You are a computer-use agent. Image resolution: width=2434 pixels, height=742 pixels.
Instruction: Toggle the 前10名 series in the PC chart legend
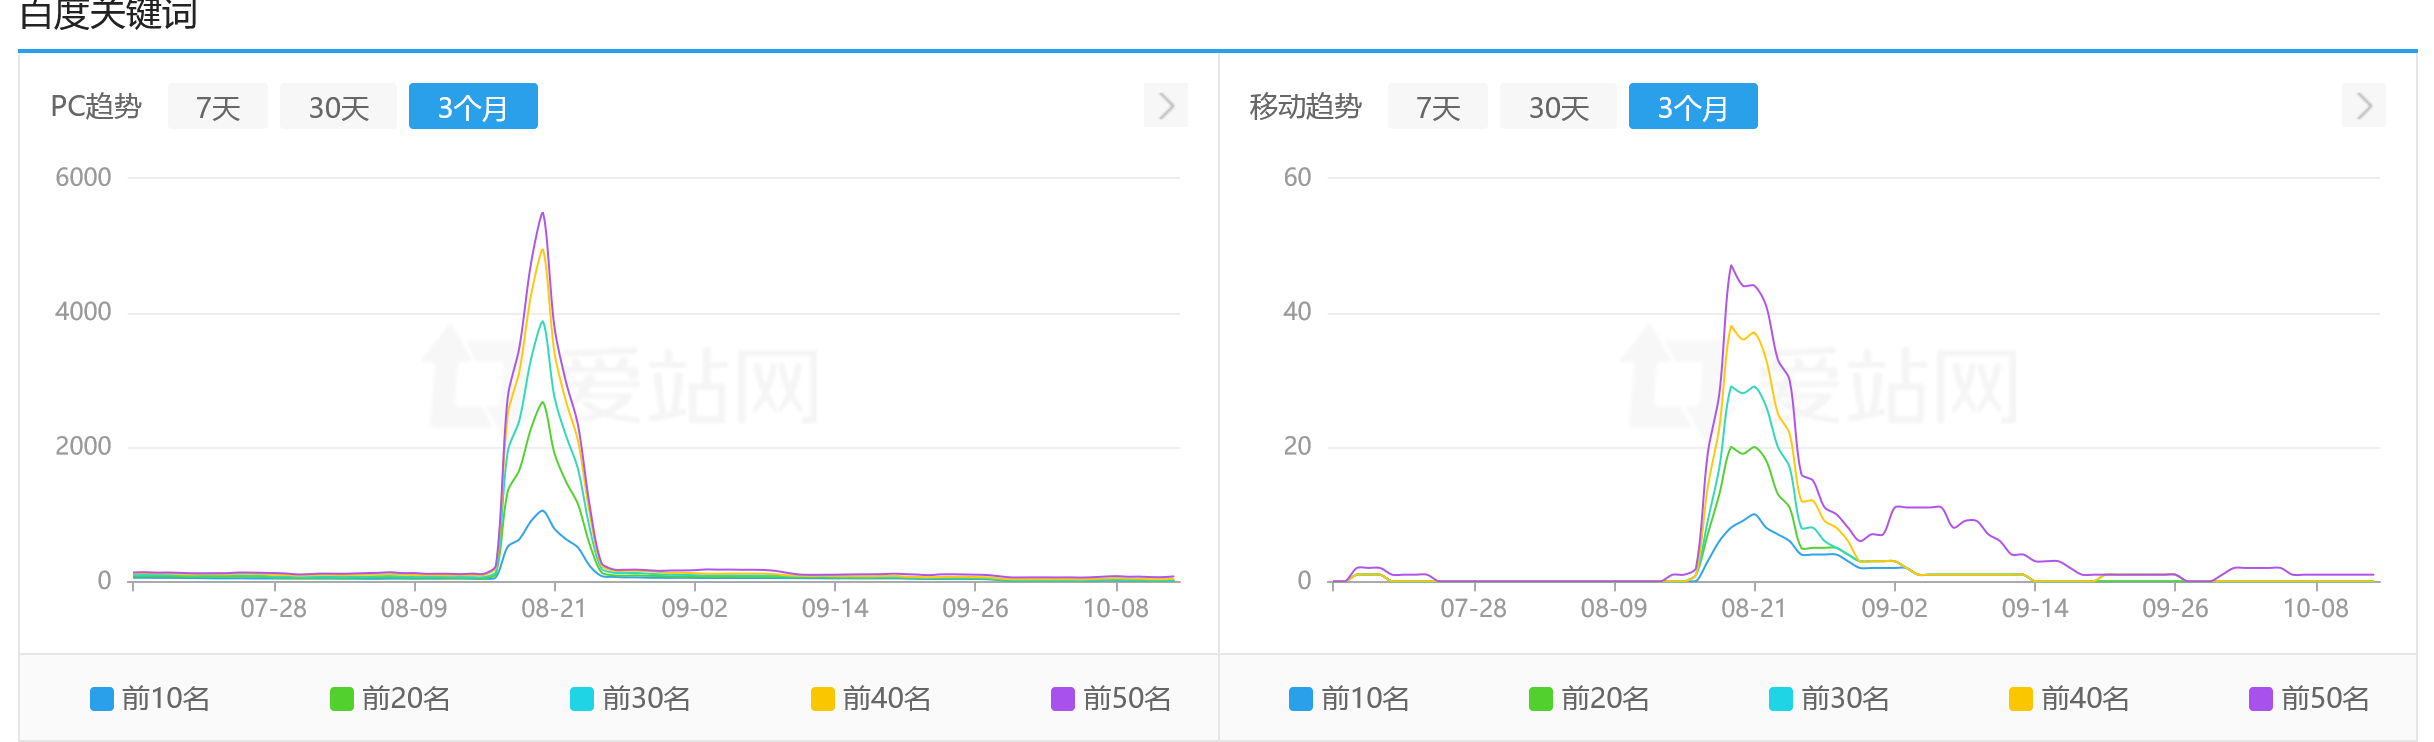click(150, 698)
